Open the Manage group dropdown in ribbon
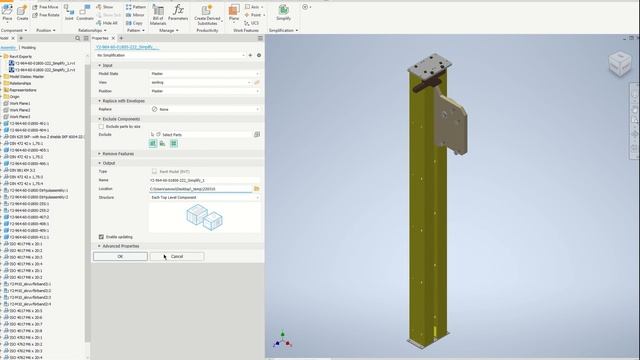Image resolution: width=640 pixels, height=360 pixels. tap(169, 31)
